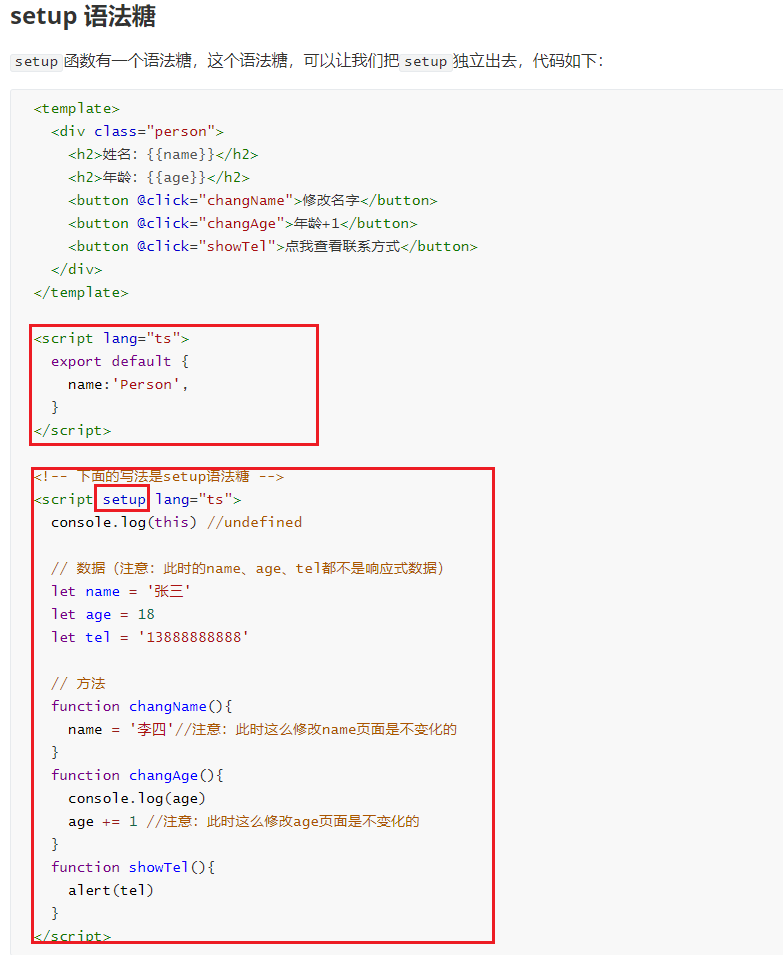Screen dimensions: 783x955
Task: Click the console.log(age) line
Action: 137,798
